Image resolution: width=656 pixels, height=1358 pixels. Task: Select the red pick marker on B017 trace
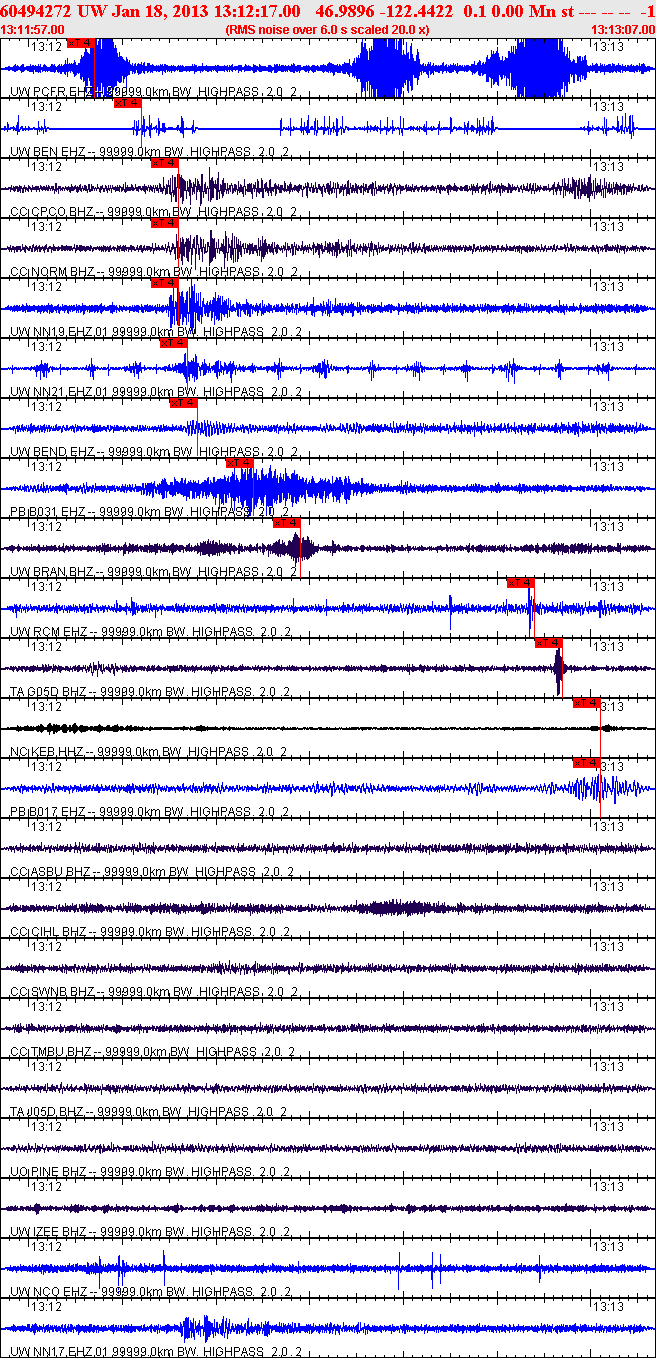(x=586, y=763)
